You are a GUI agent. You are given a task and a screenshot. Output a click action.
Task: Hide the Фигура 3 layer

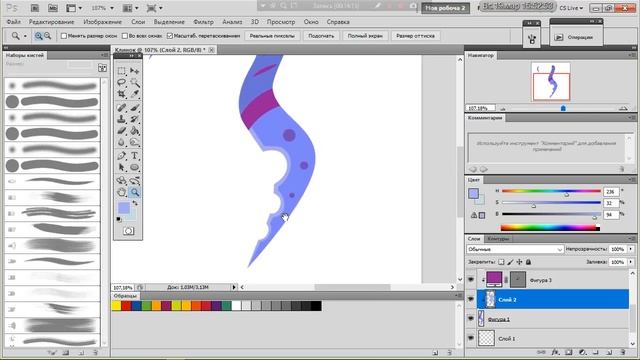click(x=471, y=280)
